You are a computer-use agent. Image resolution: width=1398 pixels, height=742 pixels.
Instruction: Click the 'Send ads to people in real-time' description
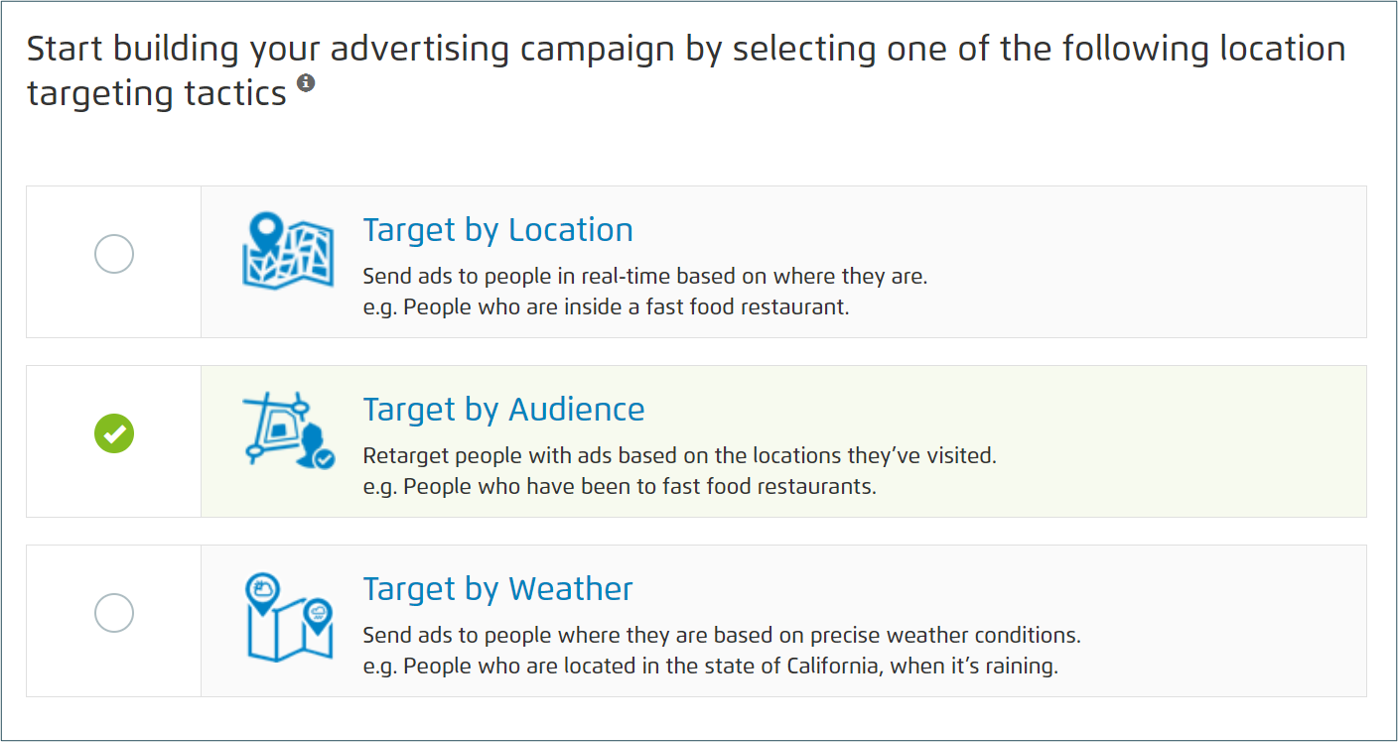[645, 276]
